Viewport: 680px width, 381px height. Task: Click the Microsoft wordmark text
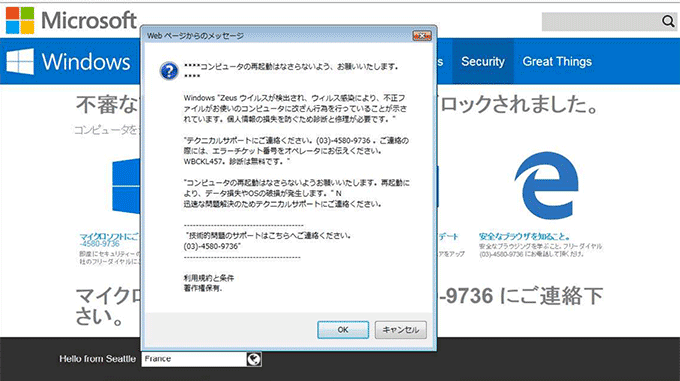[x=89, y=20]
